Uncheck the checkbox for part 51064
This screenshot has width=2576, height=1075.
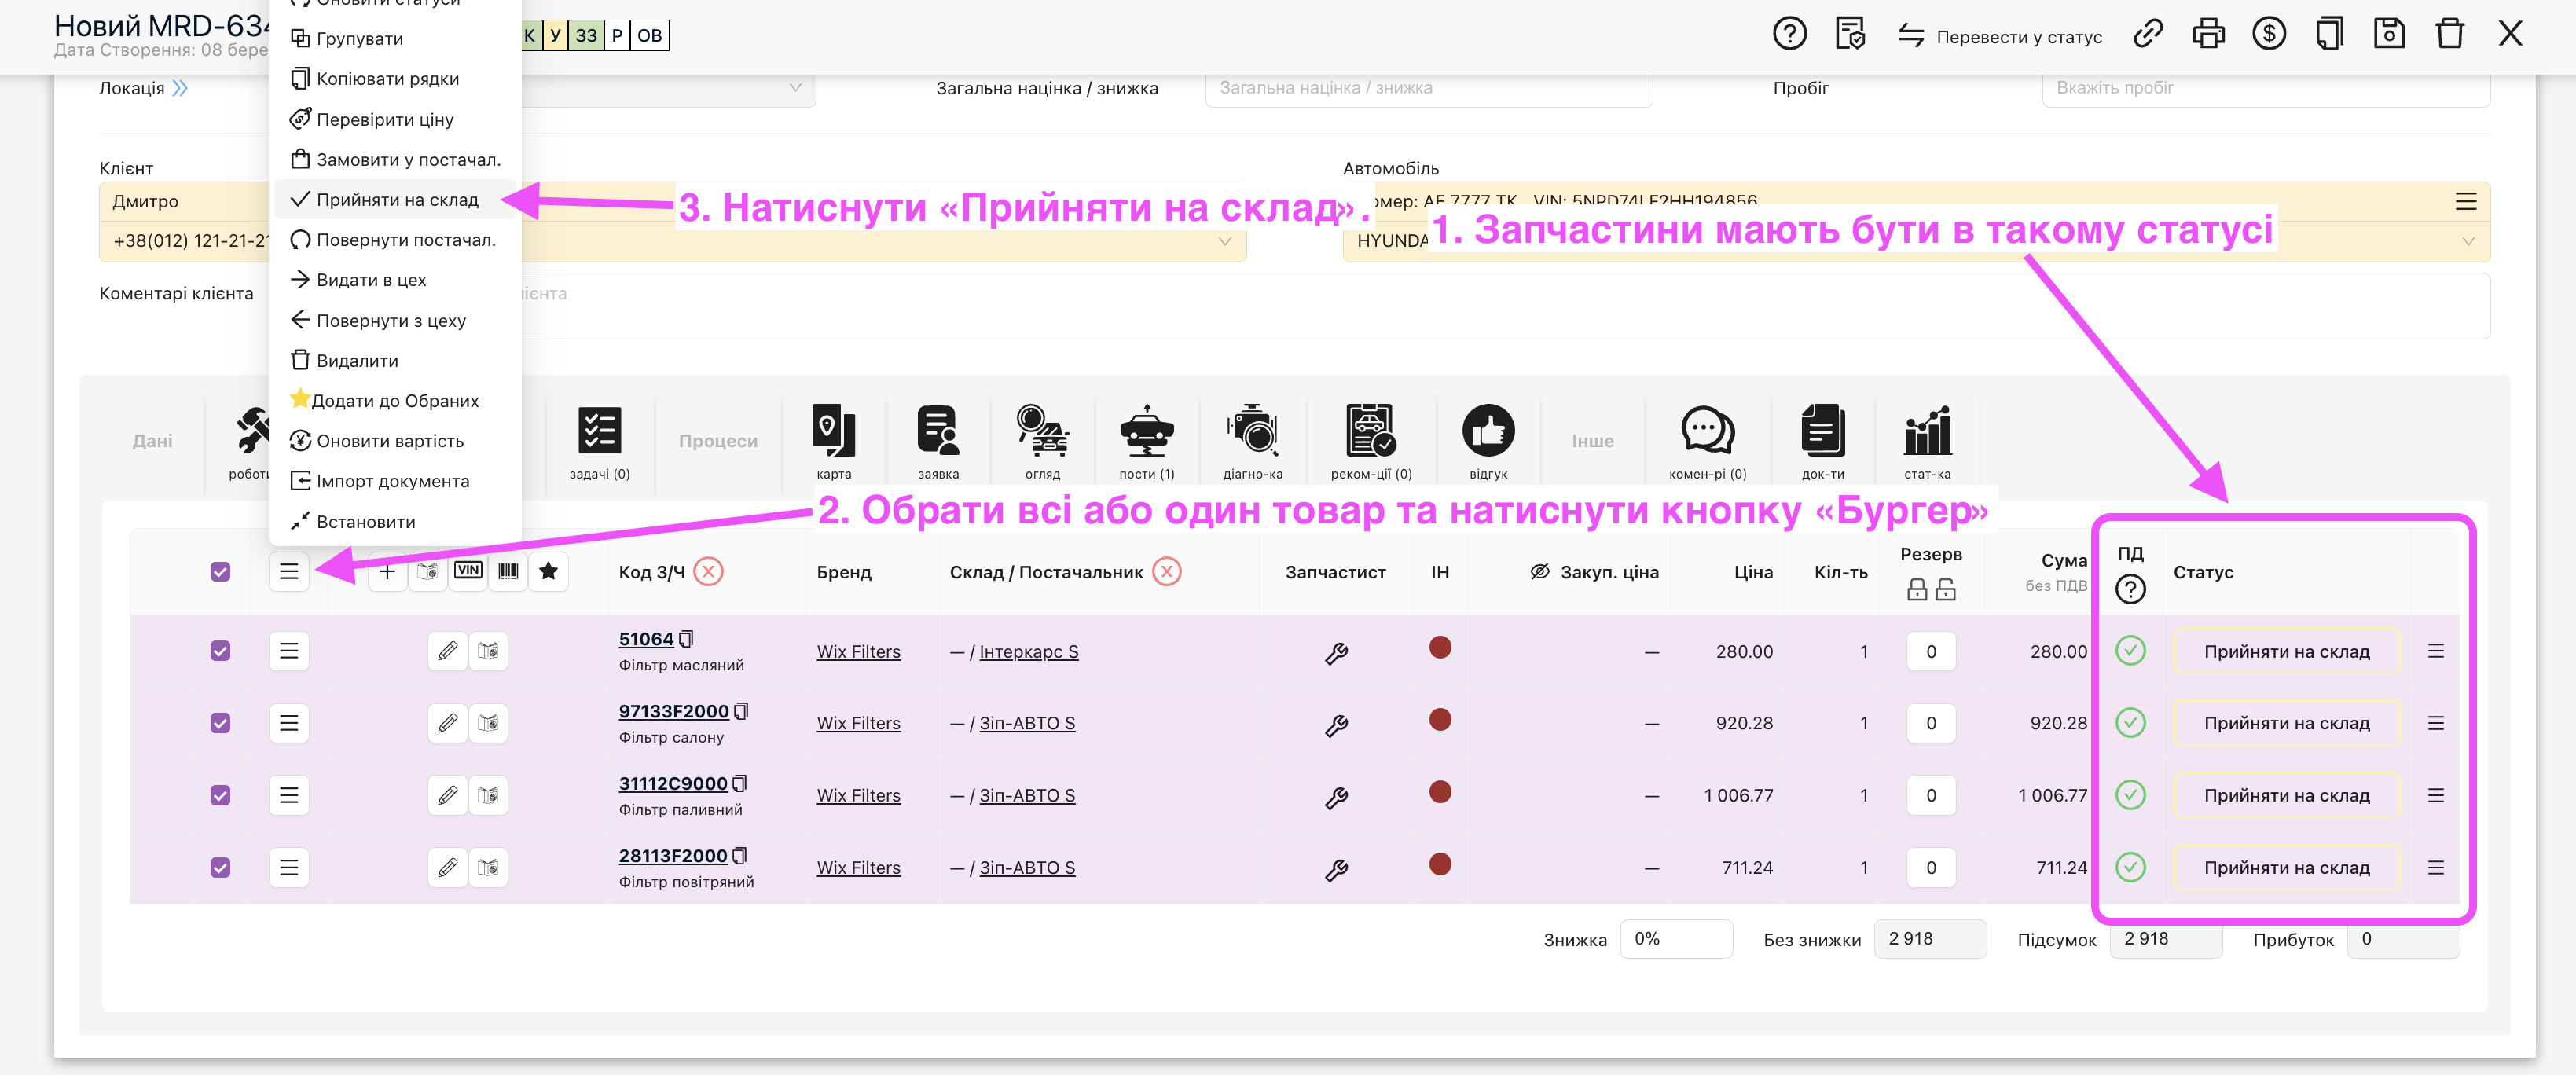220,651
